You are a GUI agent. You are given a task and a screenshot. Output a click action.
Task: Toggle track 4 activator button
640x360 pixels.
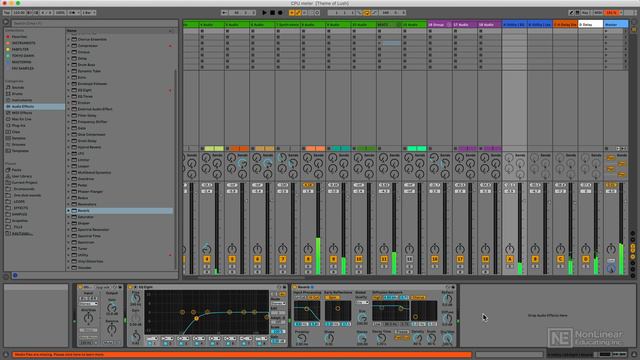point(207,259)
